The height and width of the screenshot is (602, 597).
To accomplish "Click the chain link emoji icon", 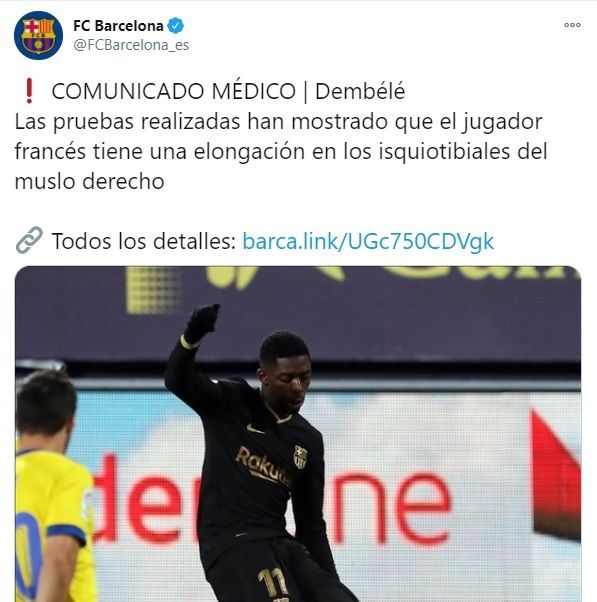I will 29,240.
